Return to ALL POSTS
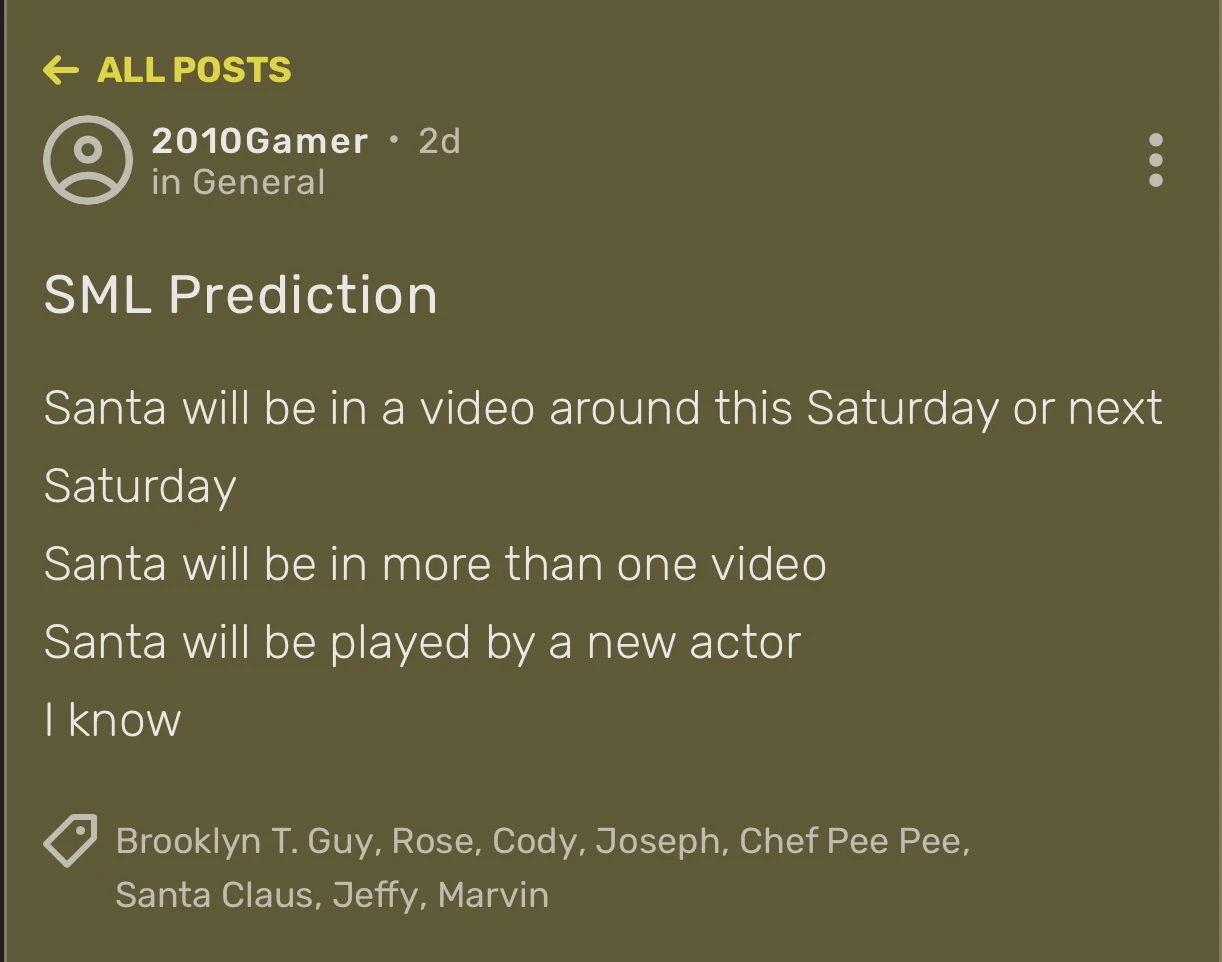Image resolution: width=1222 pixels, height=962 pixels. 194,70
